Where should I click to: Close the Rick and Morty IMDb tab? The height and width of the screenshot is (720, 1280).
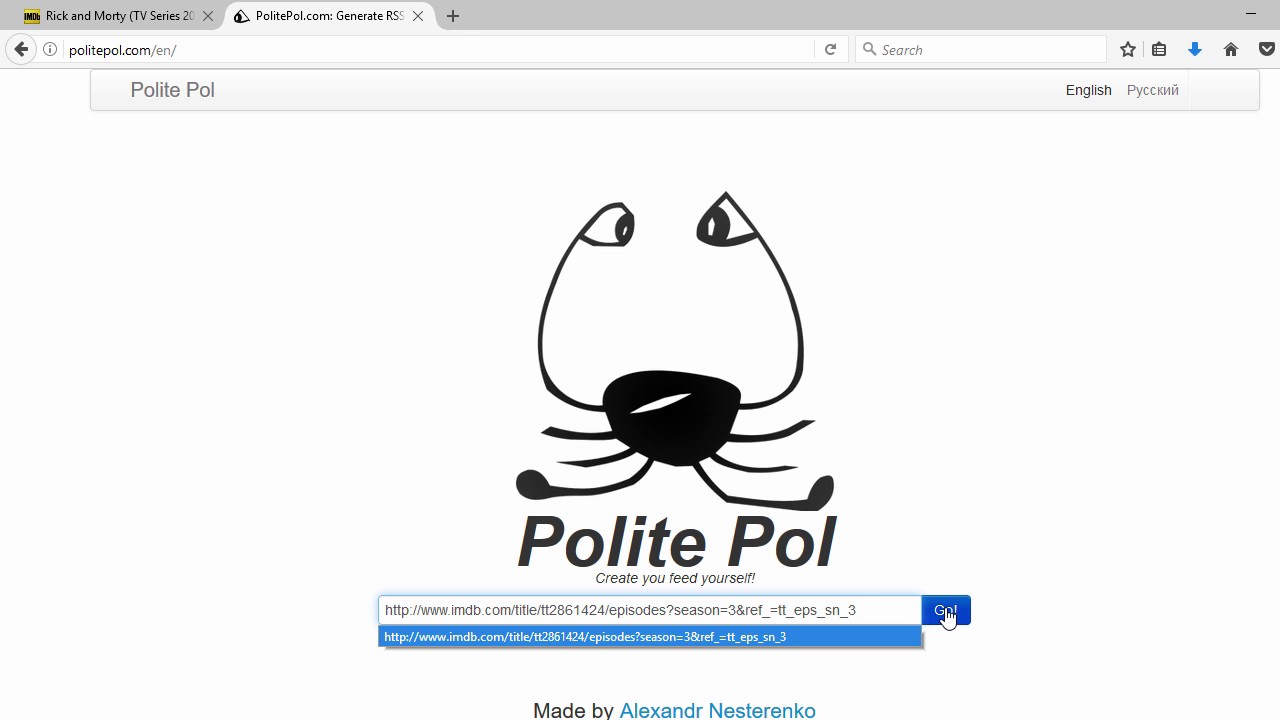pos(208,16)
